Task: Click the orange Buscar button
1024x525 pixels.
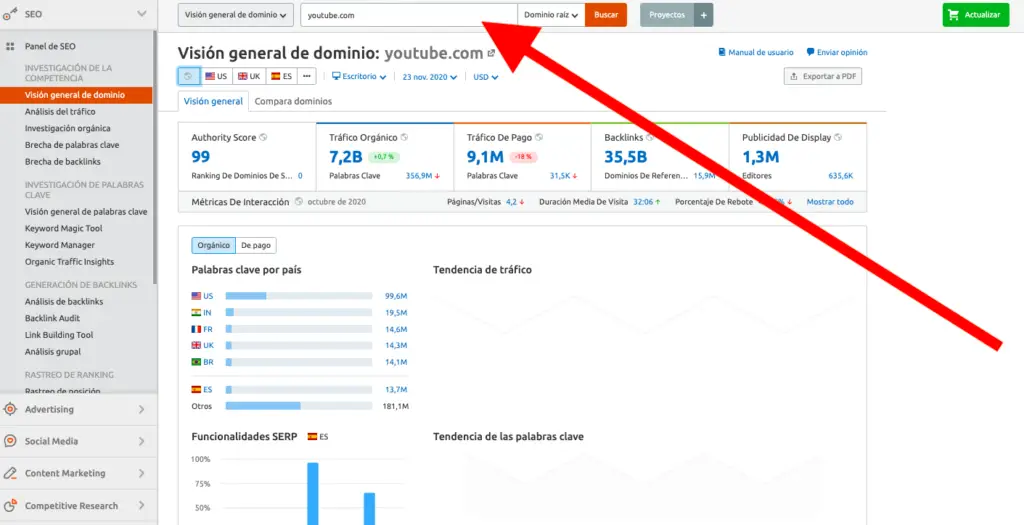Action: point(606,15)
